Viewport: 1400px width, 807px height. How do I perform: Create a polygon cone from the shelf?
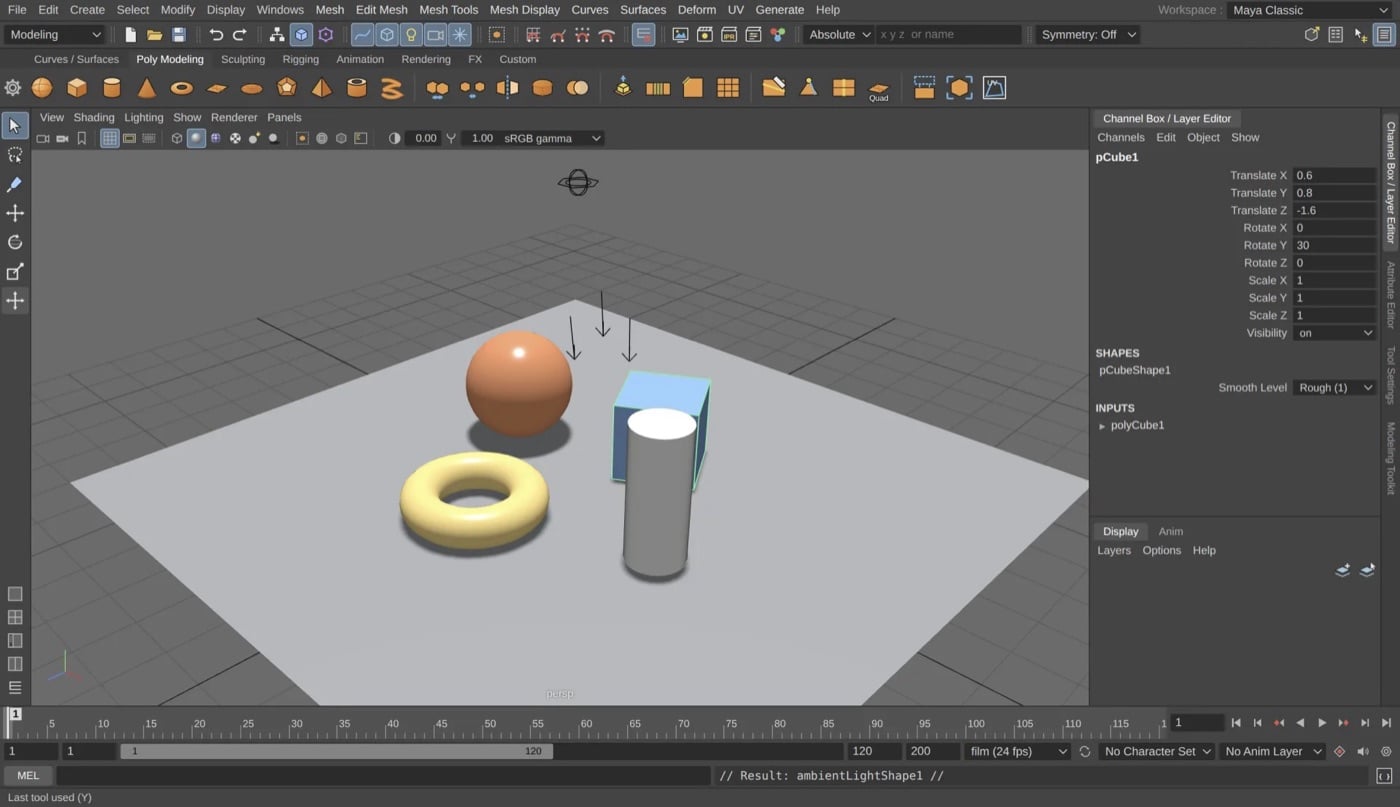coord(147,88)
